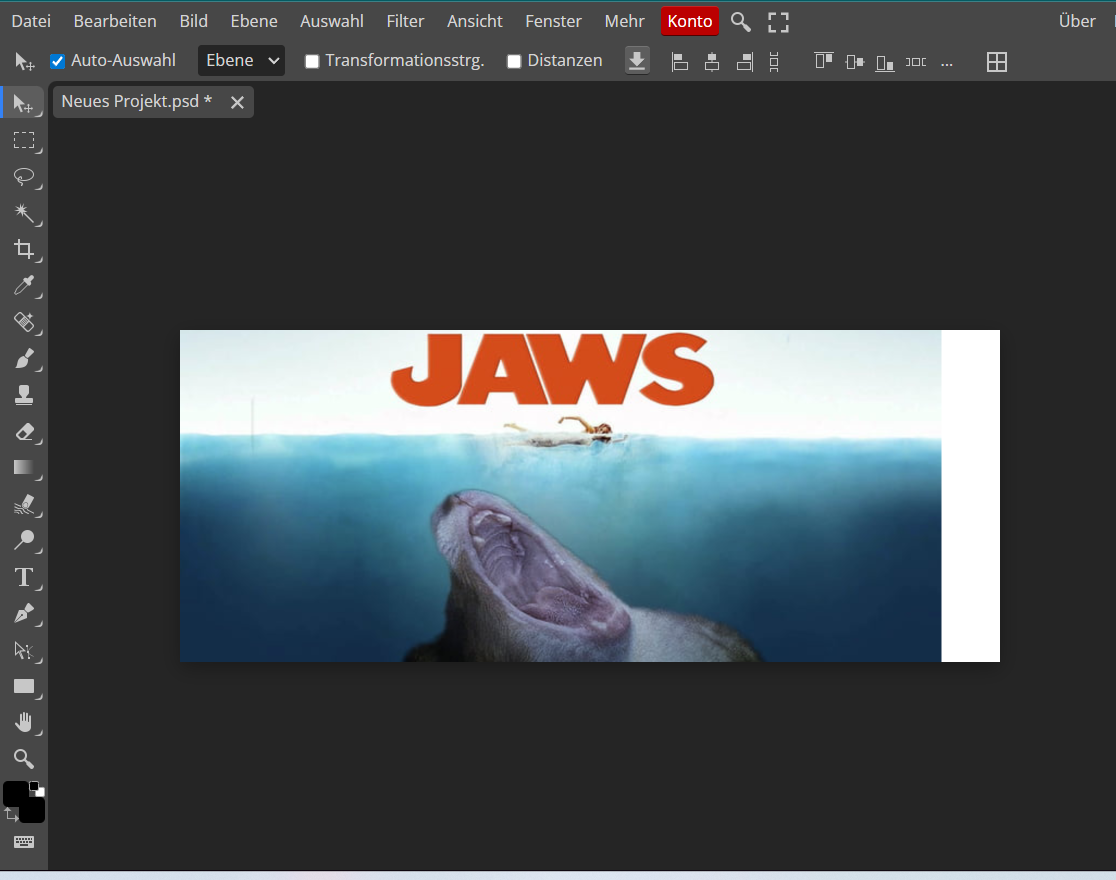
Task: Expand more alignment options via ellipsis
Action: (x=947, y=62)
